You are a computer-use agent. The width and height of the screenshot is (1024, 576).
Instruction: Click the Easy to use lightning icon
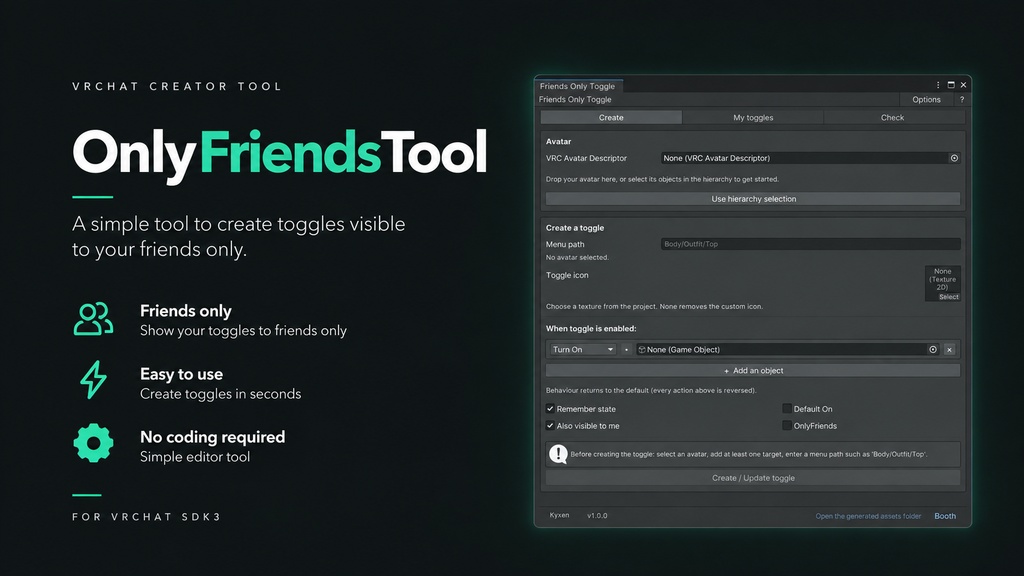[x=93, y=379]
